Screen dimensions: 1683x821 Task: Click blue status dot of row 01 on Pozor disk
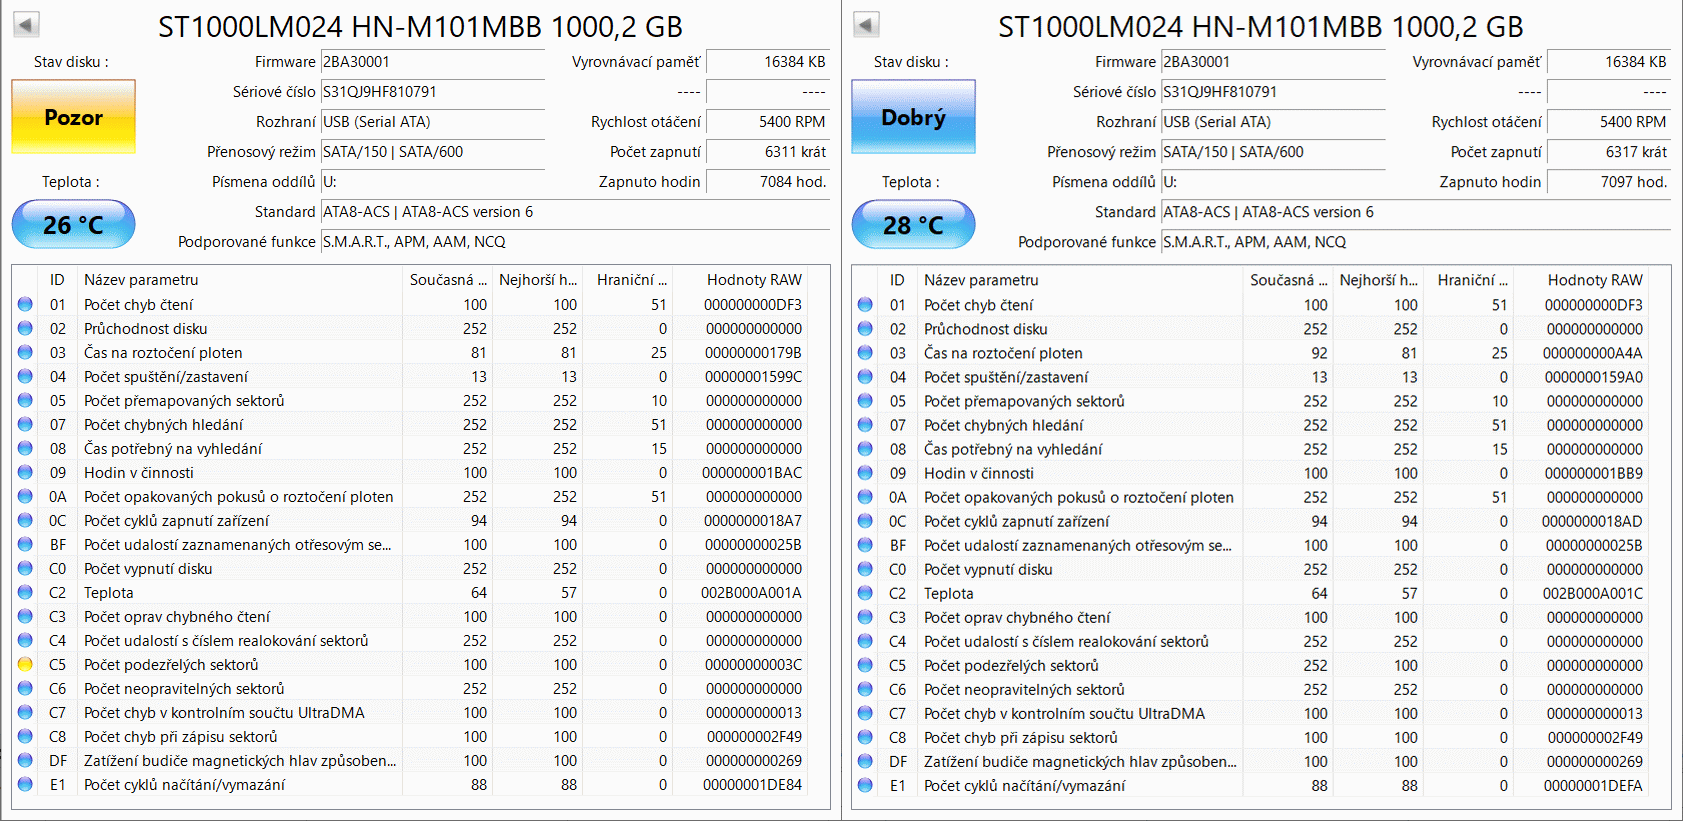point(25,305)
